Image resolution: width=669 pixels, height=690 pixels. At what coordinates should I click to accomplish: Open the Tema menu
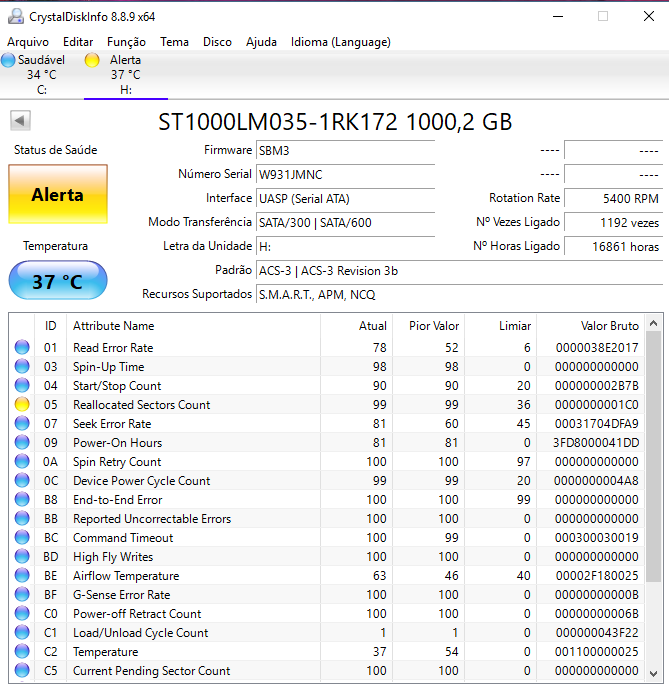coord(174,42)
